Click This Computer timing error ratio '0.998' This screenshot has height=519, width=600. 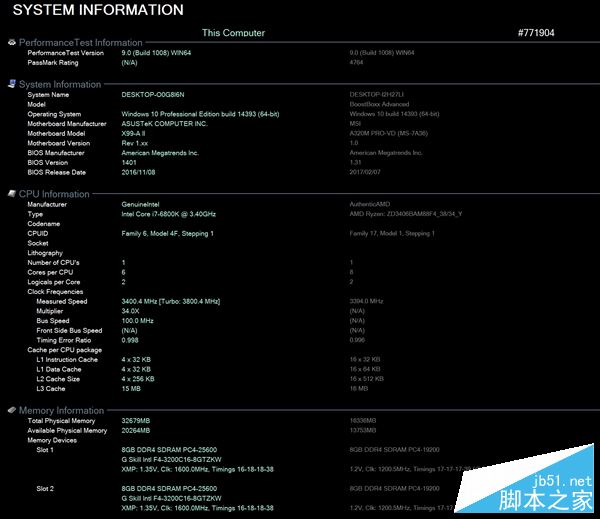click(x=130, y=340)
